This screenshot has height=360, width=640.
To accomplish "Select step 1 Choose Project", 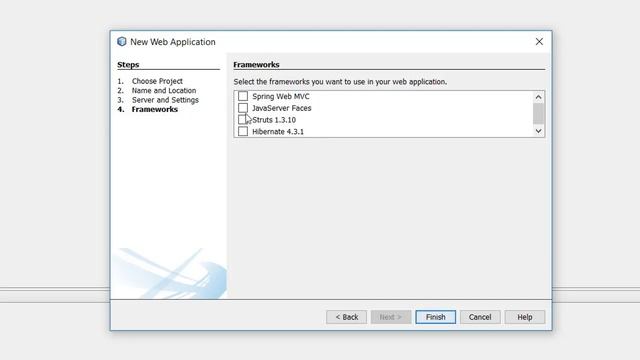I will [x=157, y=81].
